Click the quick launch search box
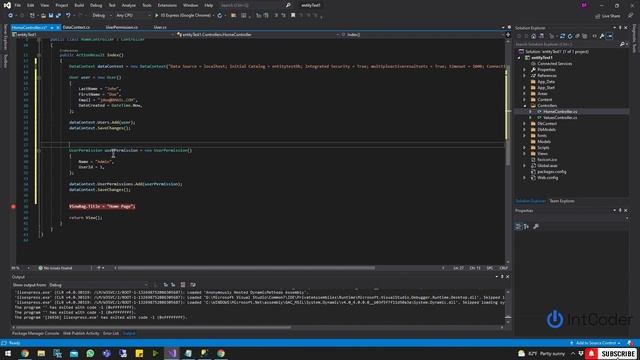This screenshot has height=360, width=640. [x=252, y=5]
